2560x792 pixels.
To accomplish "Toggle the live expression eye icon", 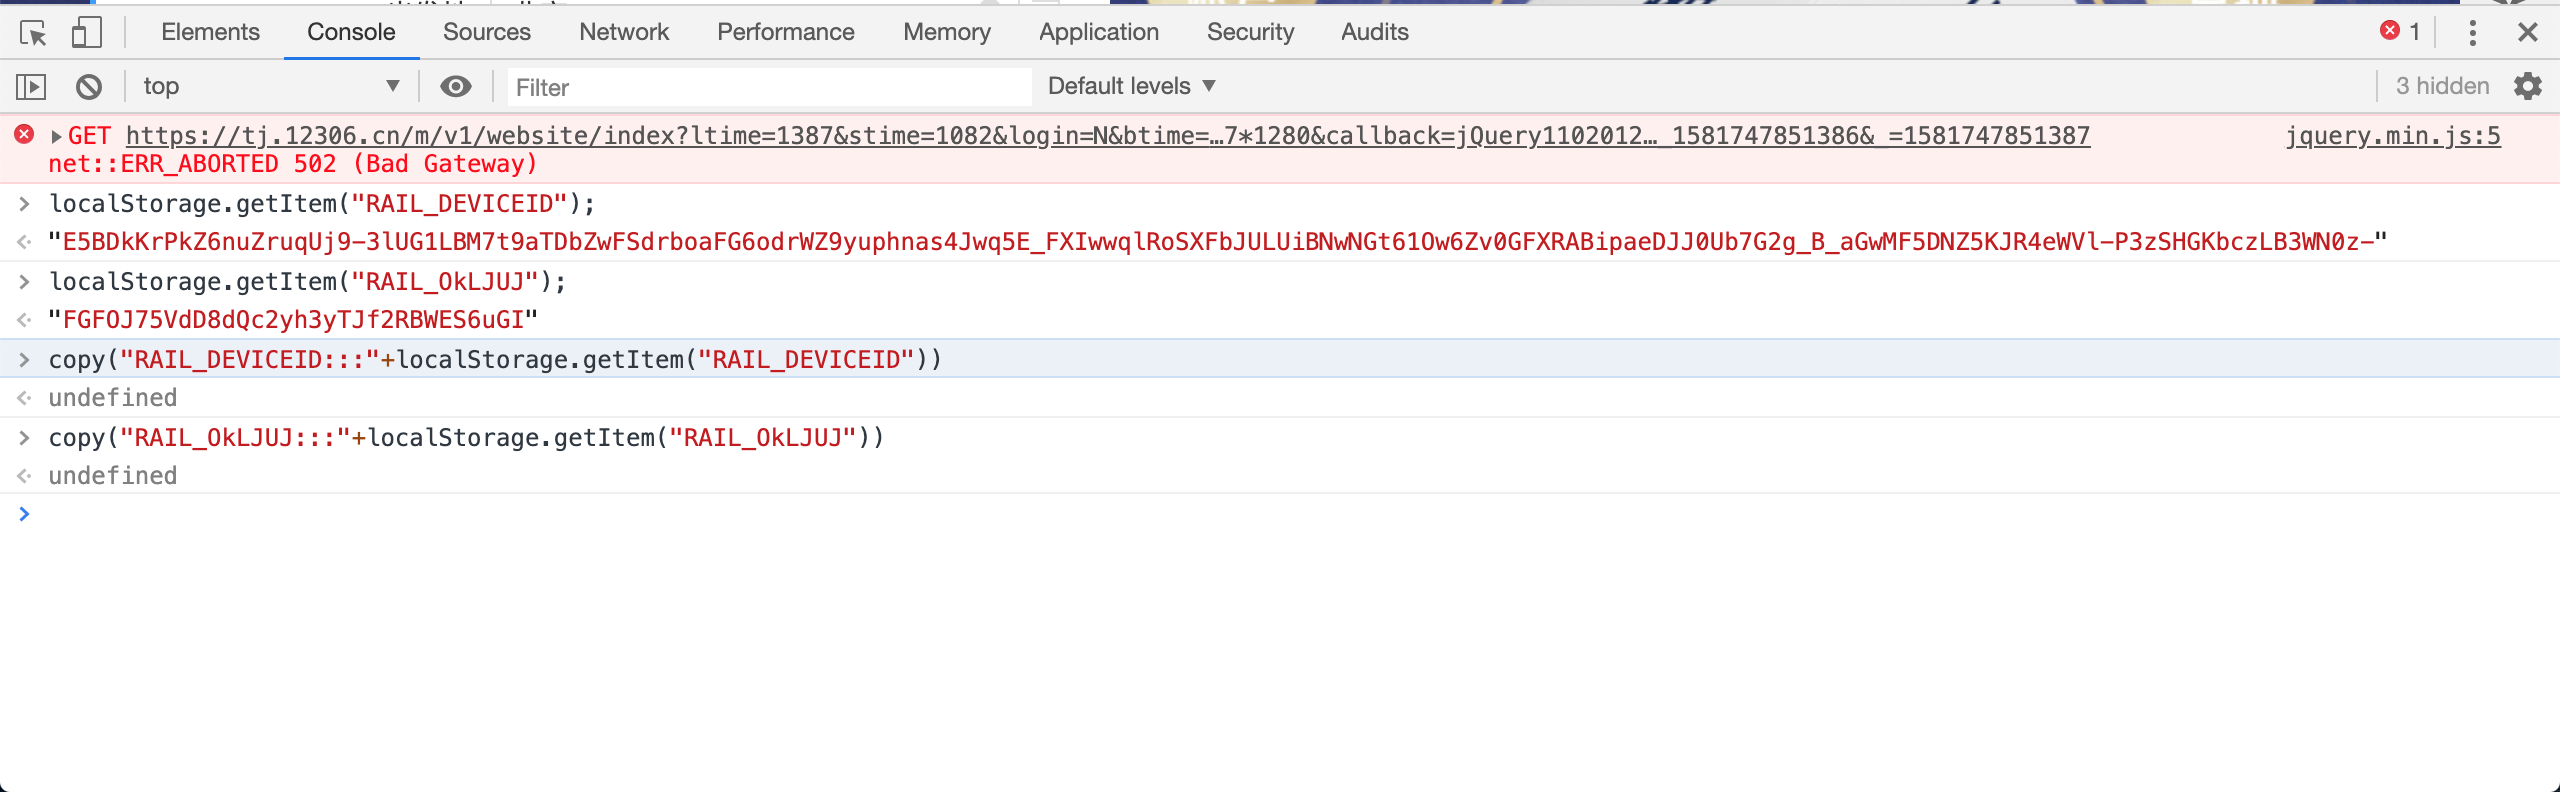I will 456,87.
